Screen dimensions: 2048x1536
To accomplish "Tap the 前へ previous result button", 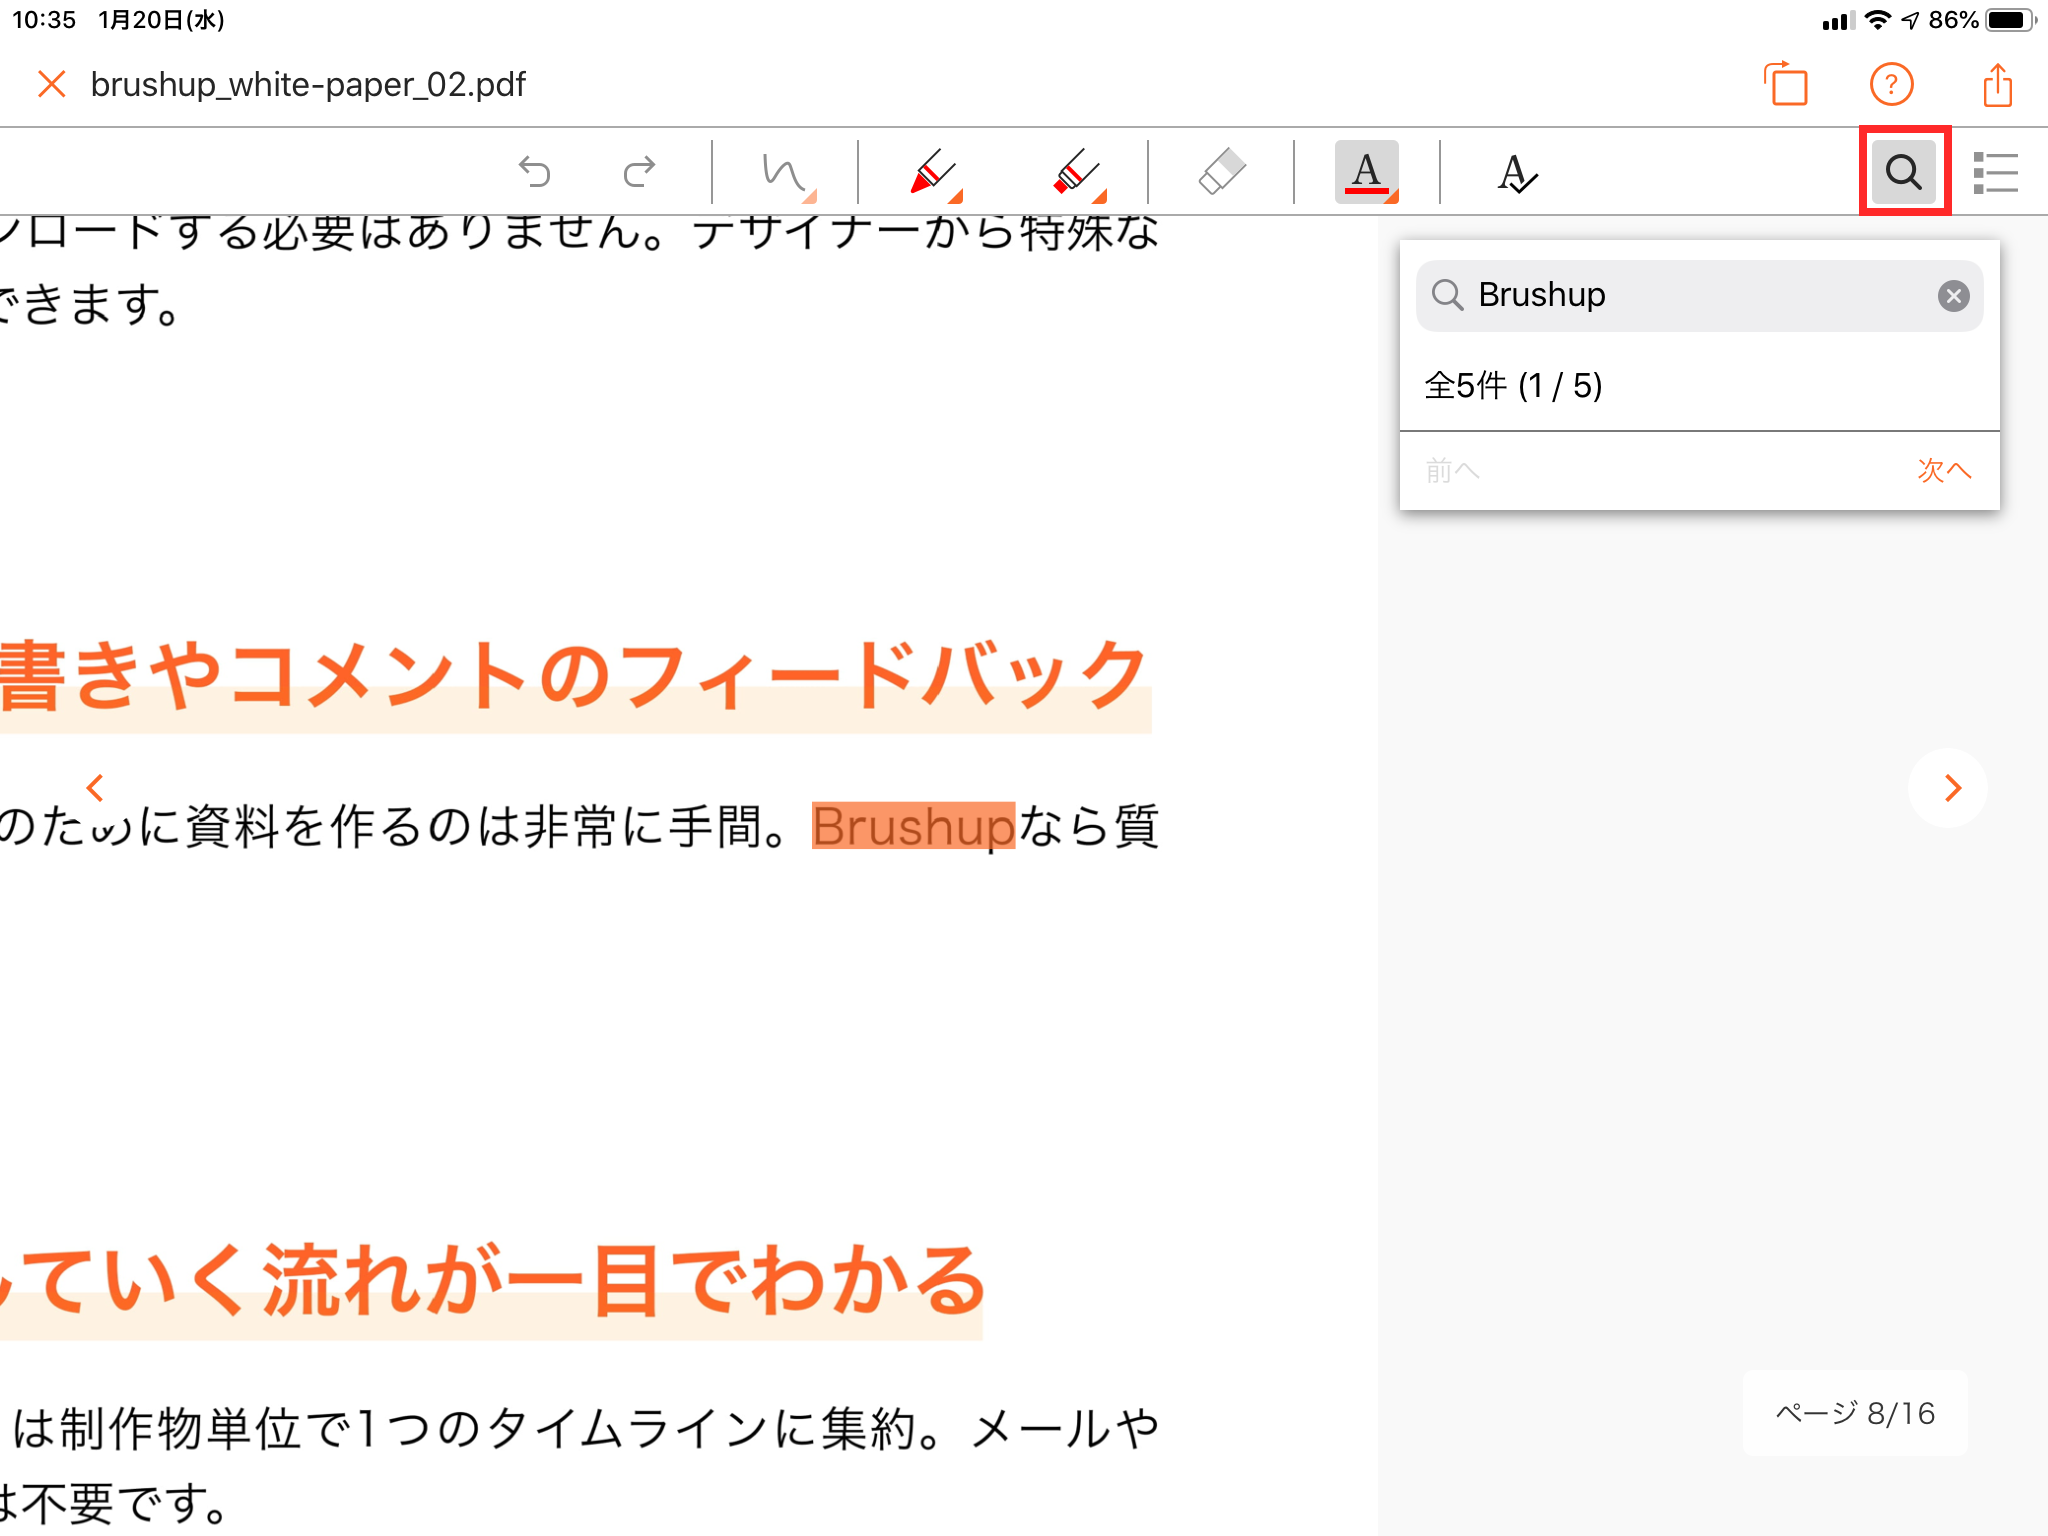I will 1452,470.
